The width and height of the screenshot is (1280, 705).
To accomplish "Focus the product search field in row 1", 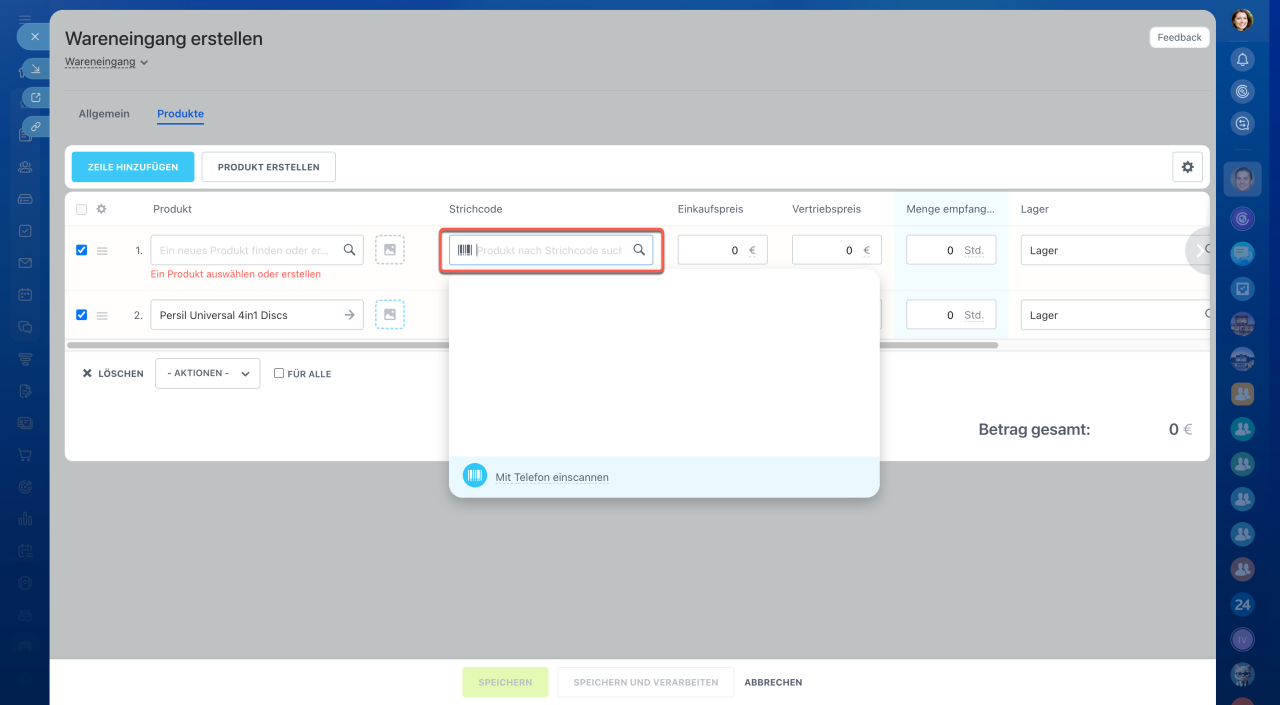I will [257, 250].
